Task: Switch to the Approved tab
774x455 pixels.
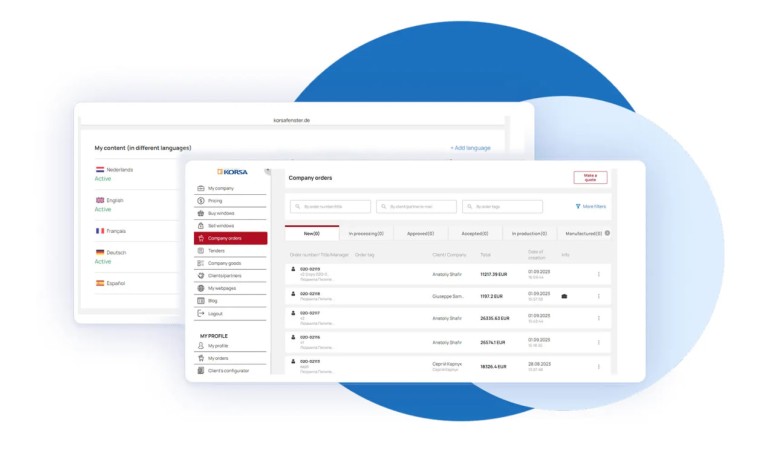Action: click(x=420, y=233)
